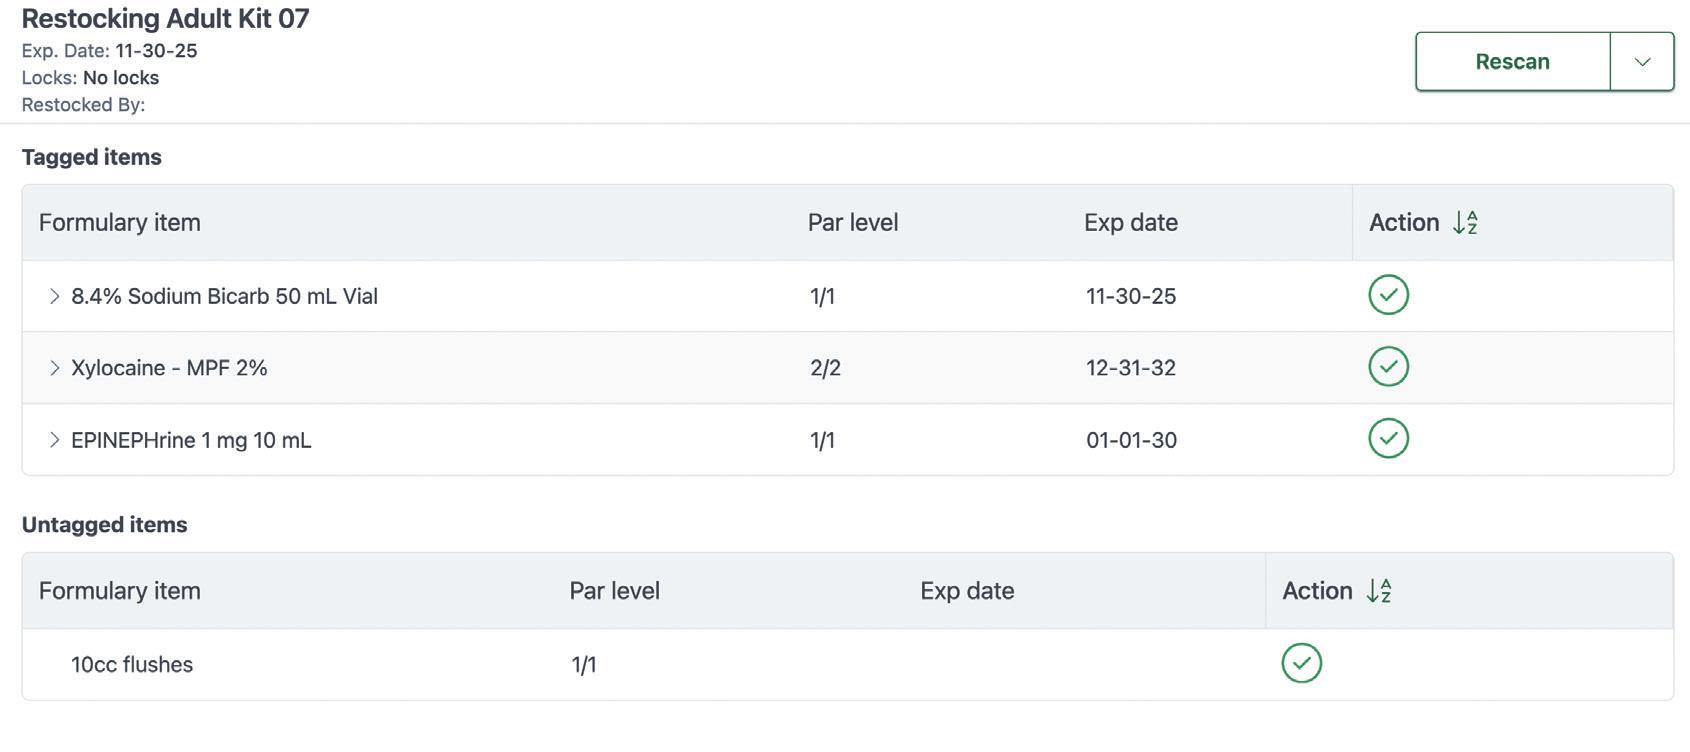Expand the EPINEPHrine 1 mg row
The image size is (1690, 752).
click(55, 440)
